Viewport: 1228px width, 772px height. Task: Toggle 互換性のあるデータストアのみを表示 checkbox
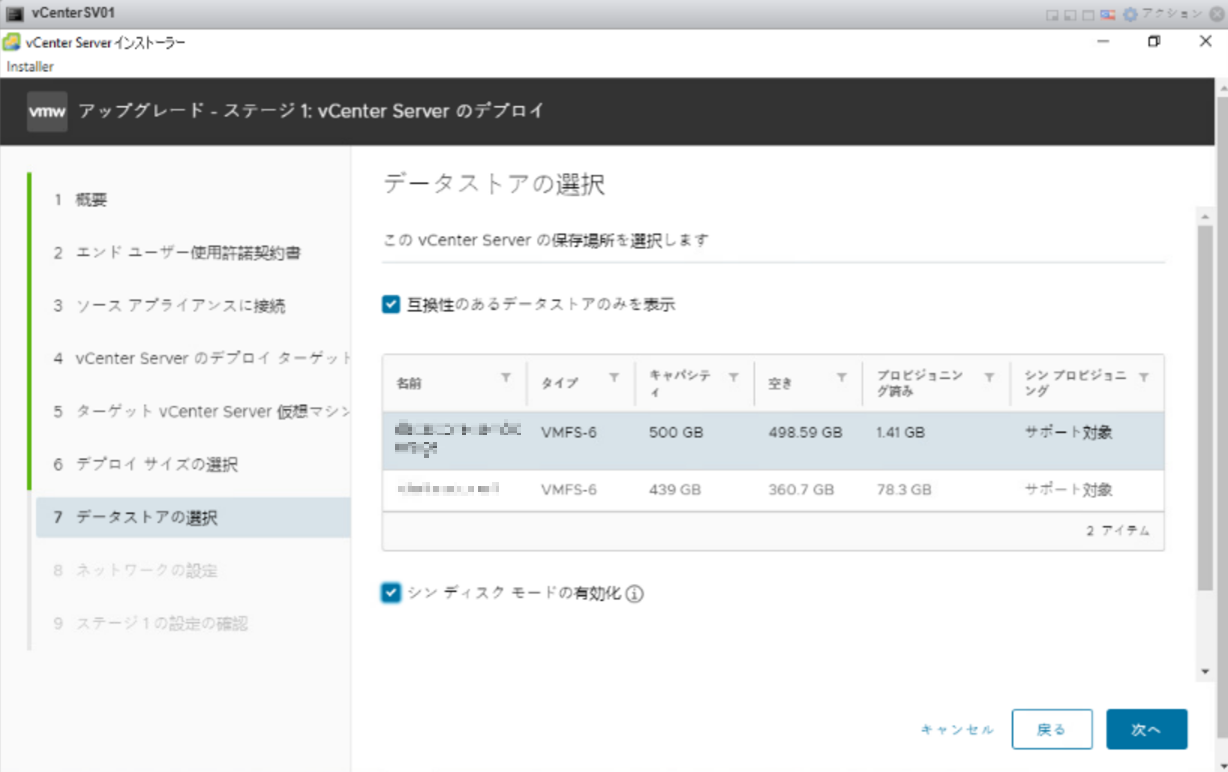(391, 304)
